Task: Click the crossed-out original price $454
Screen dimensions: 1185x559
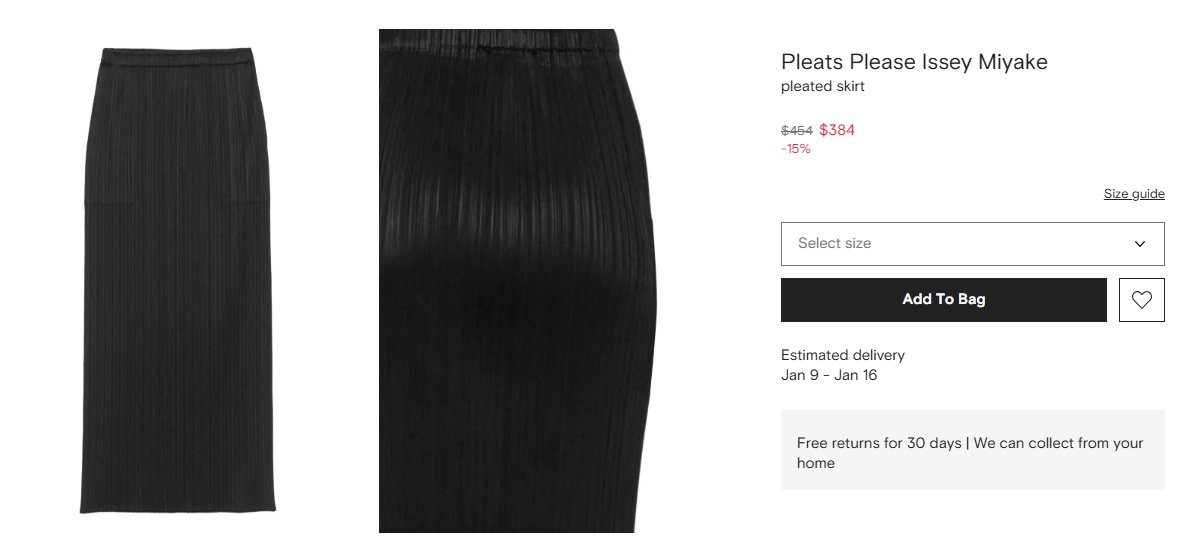Action: click(x=797, y=131)
